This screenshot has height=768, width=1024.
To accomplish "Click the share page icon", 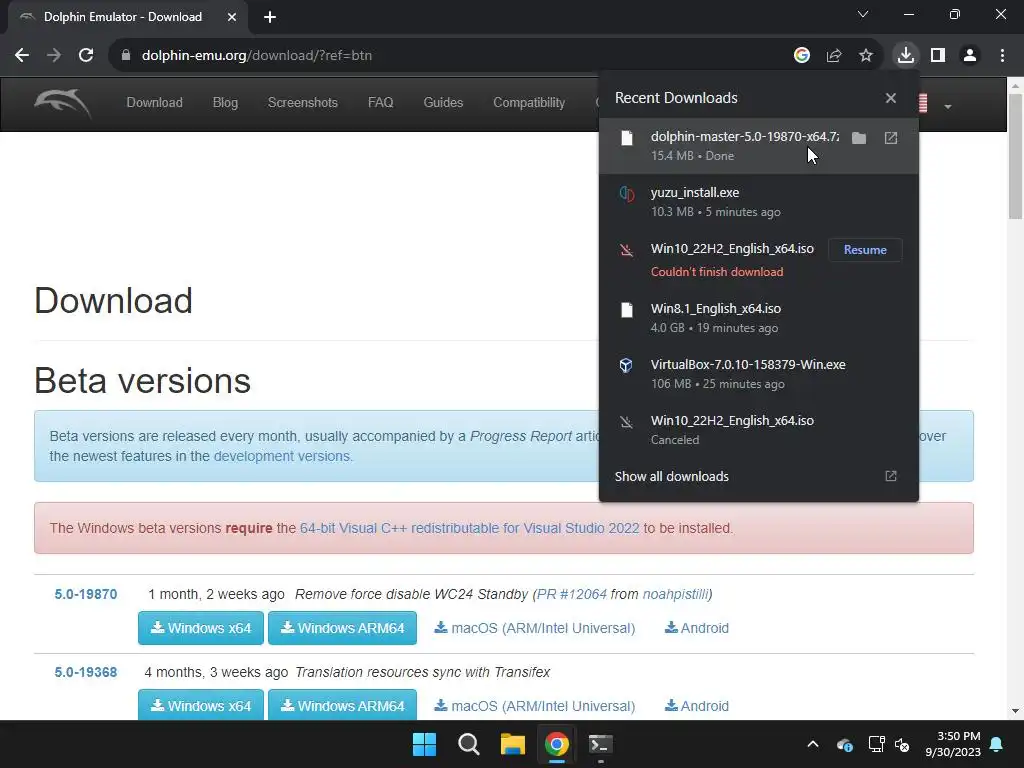I will click(x=833, y=56).
